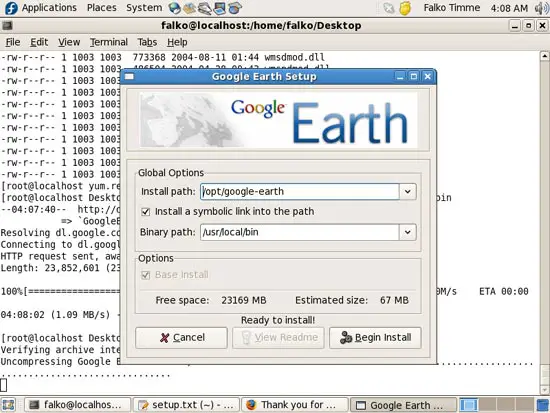Viewport: 550px width, 413px height.
Task: Click the Fedora logo icon in the panel
Action: 11,8
